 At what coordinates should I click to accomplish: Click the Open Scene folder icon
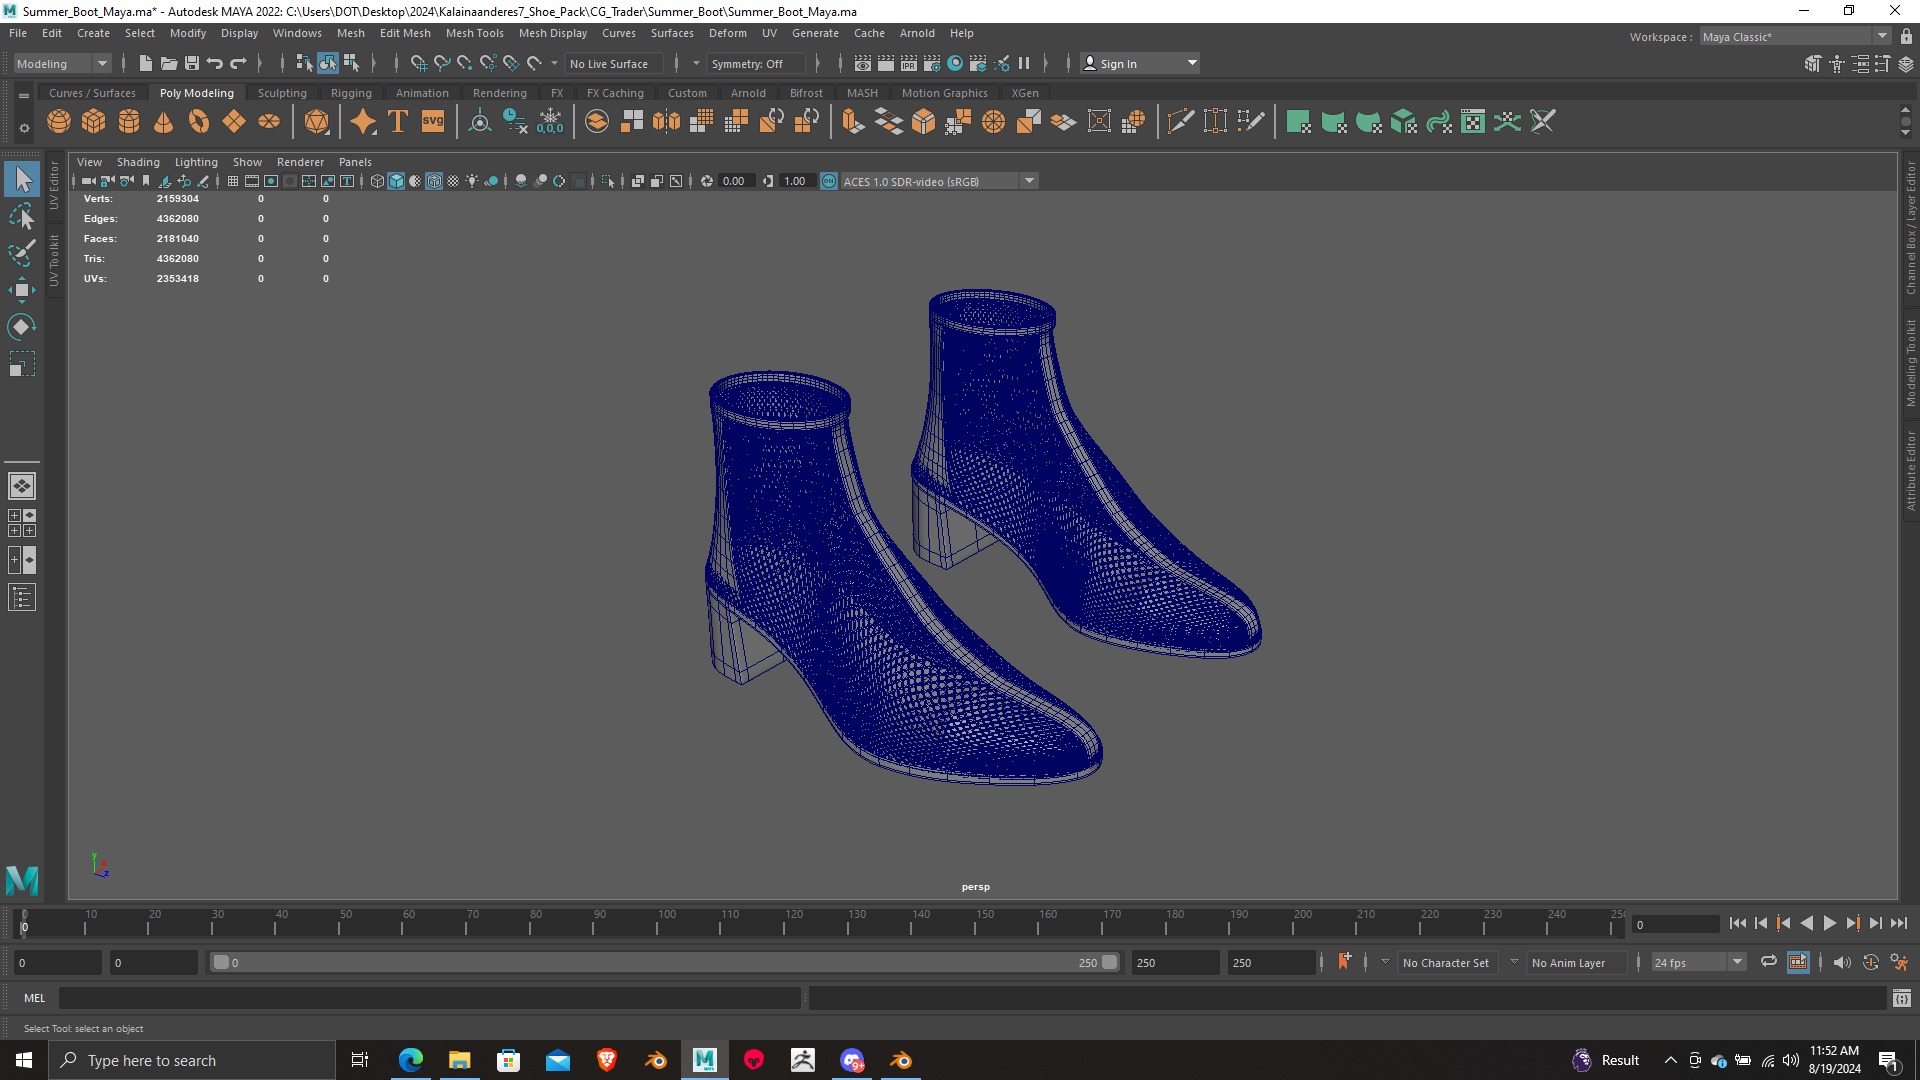pos(168,63)
